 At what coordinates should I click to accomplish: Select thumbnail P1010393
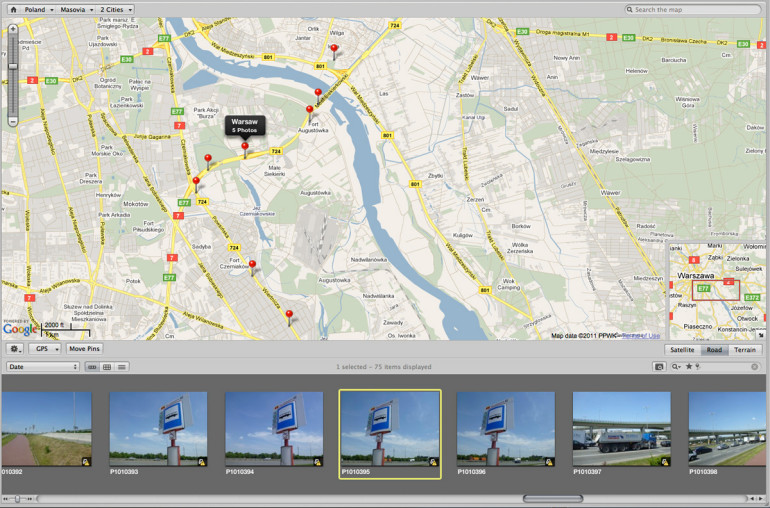click(158, 429)
